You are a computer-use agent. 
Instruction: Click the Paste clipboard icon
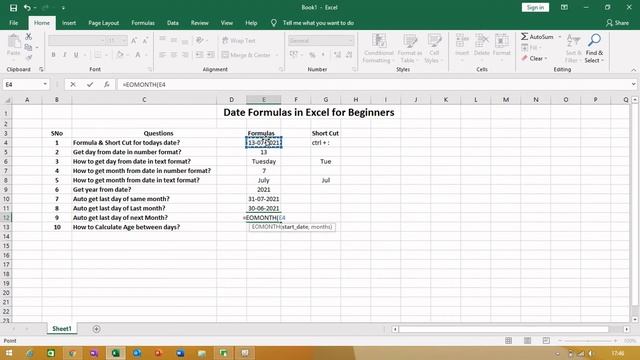click(x=13, y=41)
